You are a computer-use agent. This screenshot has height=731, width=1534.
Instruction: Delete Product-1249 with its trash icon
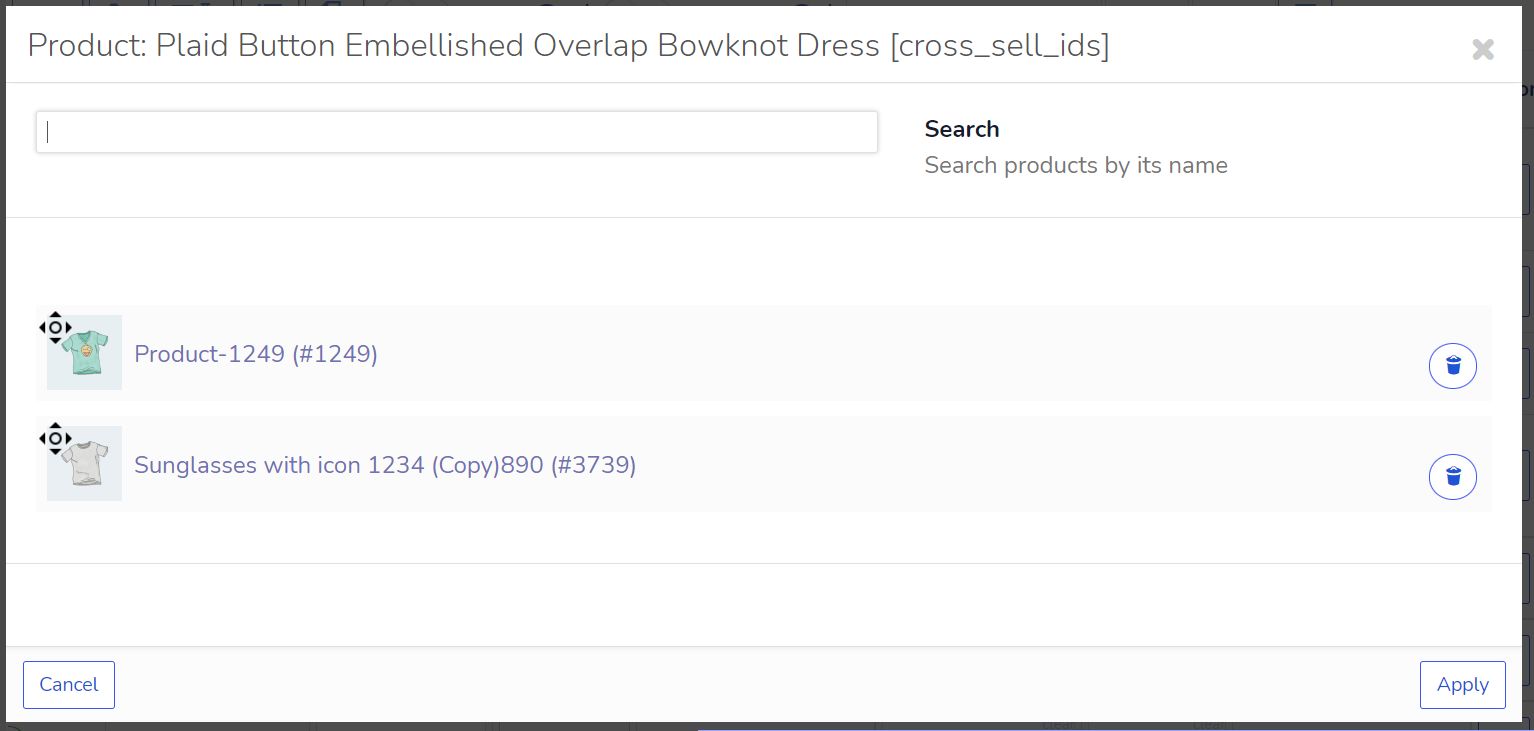click(x=1452, y=365)
